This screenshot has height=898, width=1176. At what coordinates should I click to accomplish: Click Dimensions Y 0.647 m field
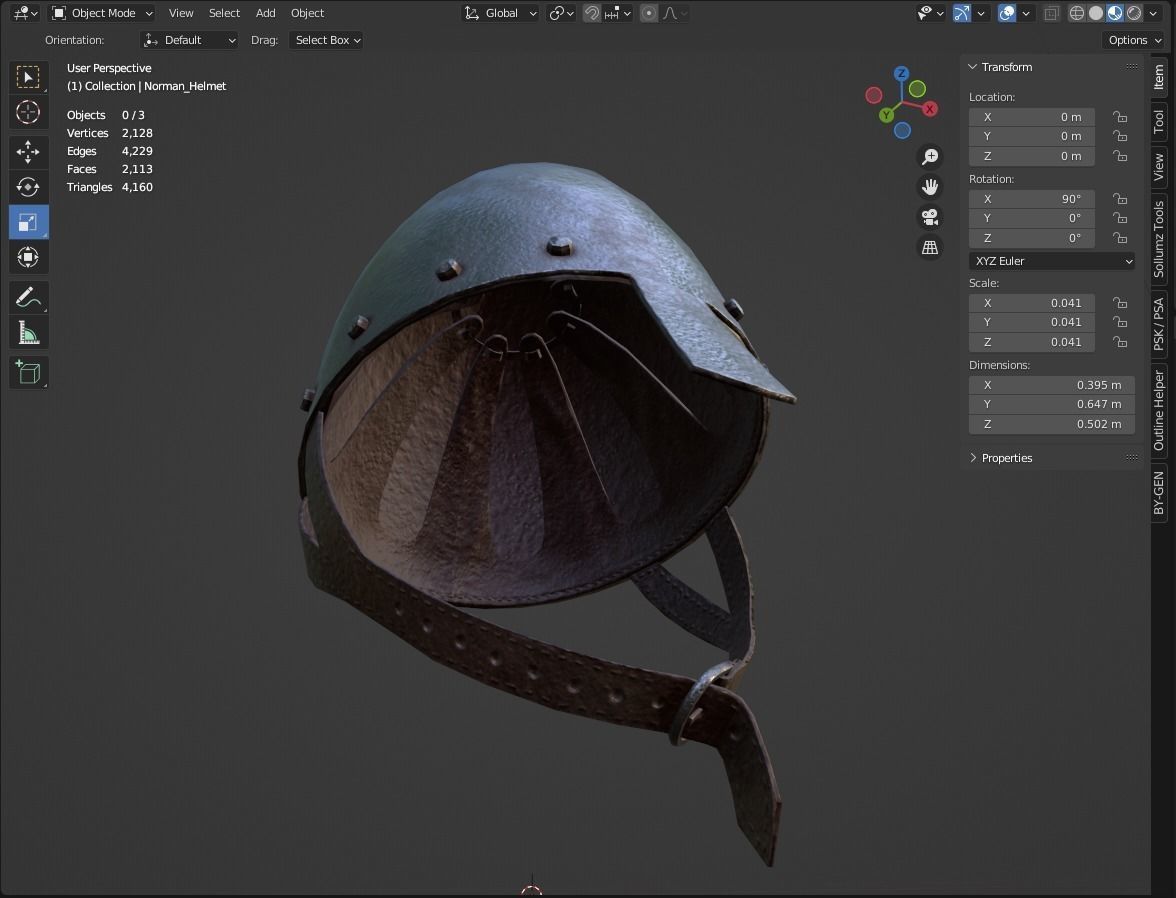pos(1052,404)
